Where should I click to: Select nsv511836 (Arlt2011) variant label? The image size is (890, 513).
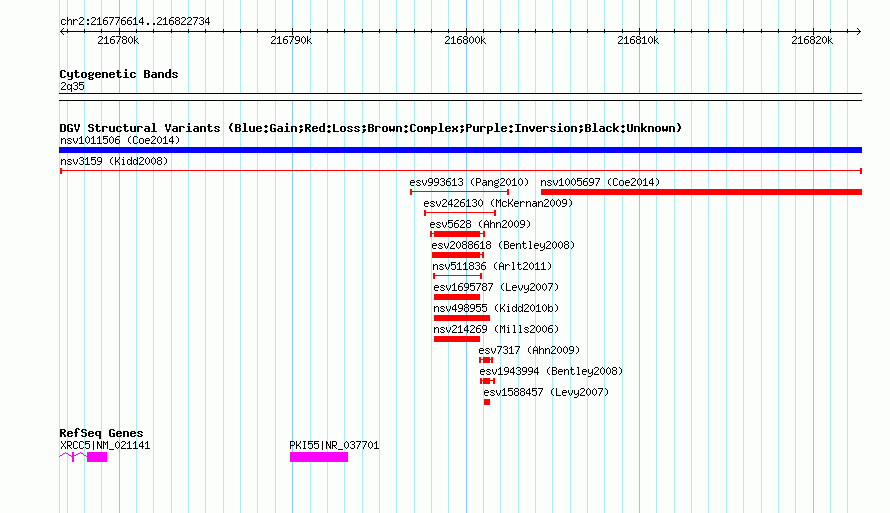click(492, 266)
